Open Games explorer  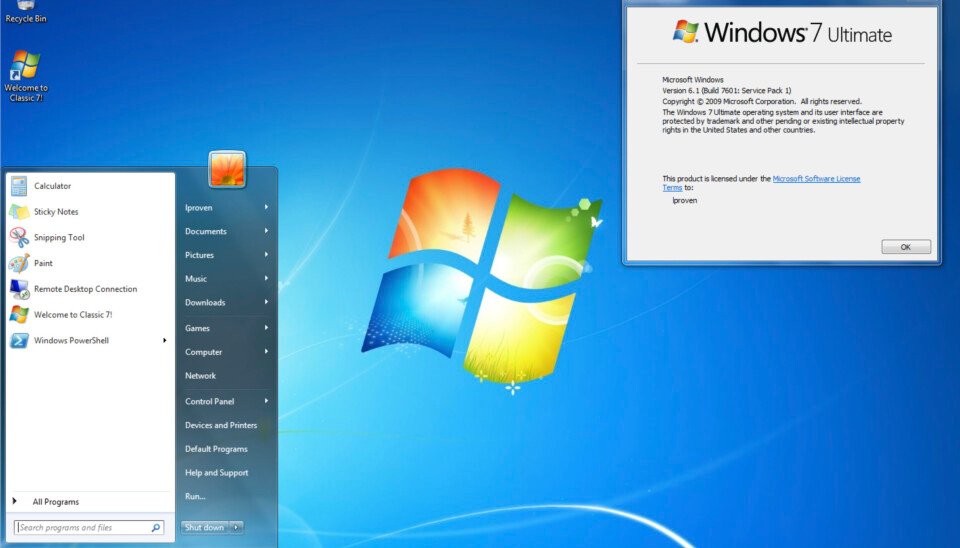click(x=197, y=328)
